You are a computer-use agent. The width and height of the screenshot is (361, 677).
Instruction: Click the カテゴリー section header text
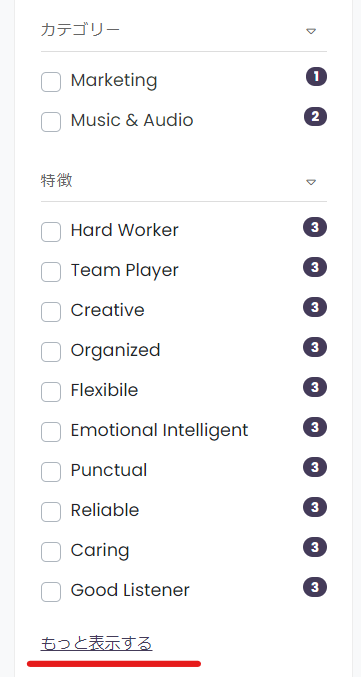coord(80,30)
